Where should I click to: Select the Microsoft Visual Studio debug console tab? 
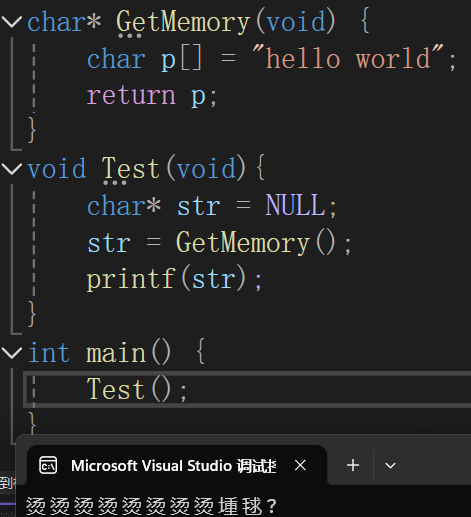coord(177,465)
